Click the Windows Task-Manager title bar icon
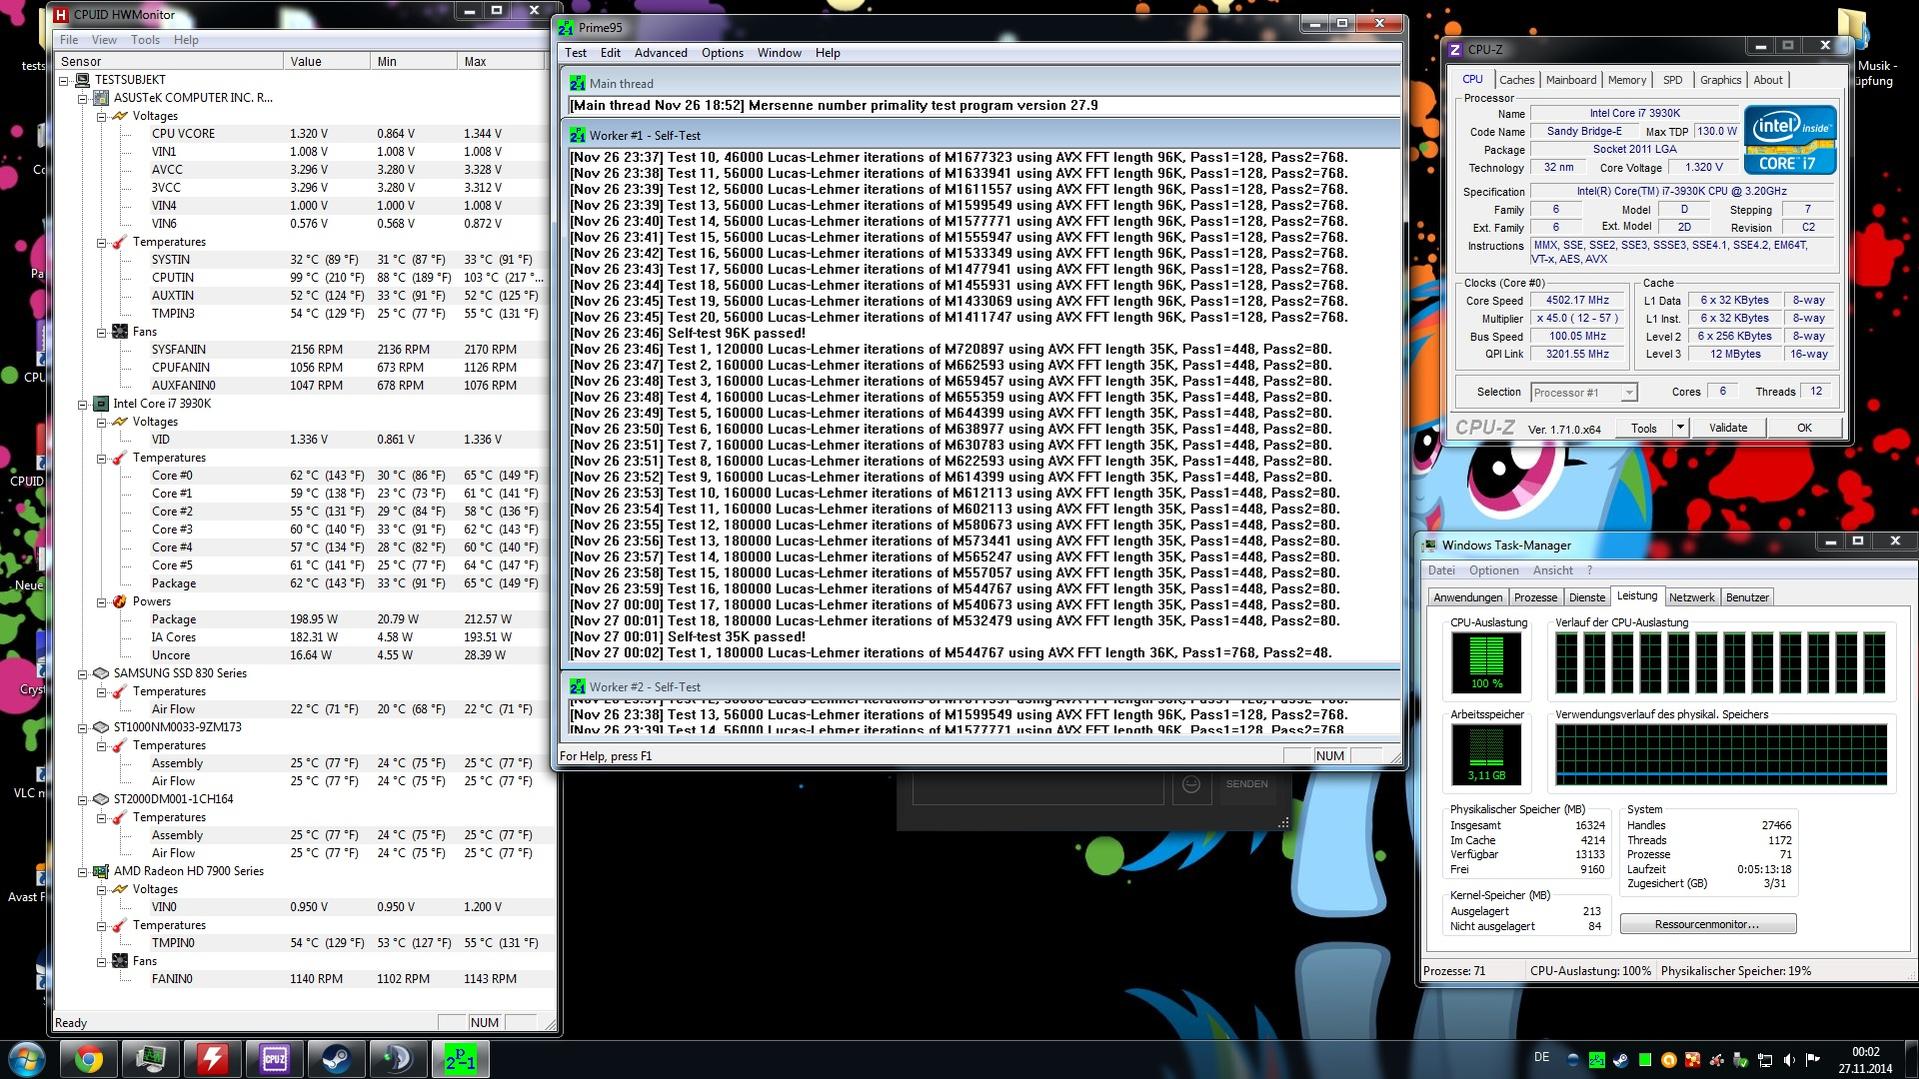 [x=1430, y=546]
